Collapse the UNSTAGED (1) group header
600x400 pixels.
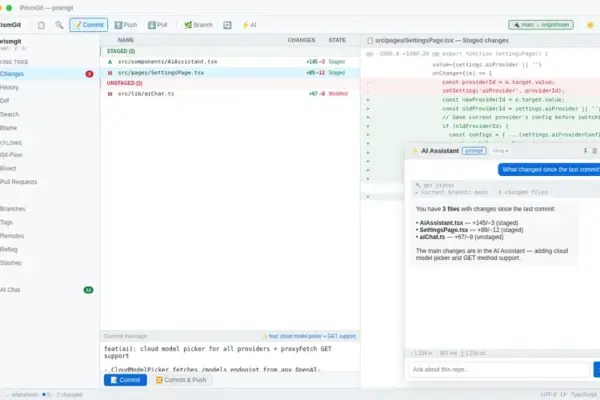tap(230, 83)
